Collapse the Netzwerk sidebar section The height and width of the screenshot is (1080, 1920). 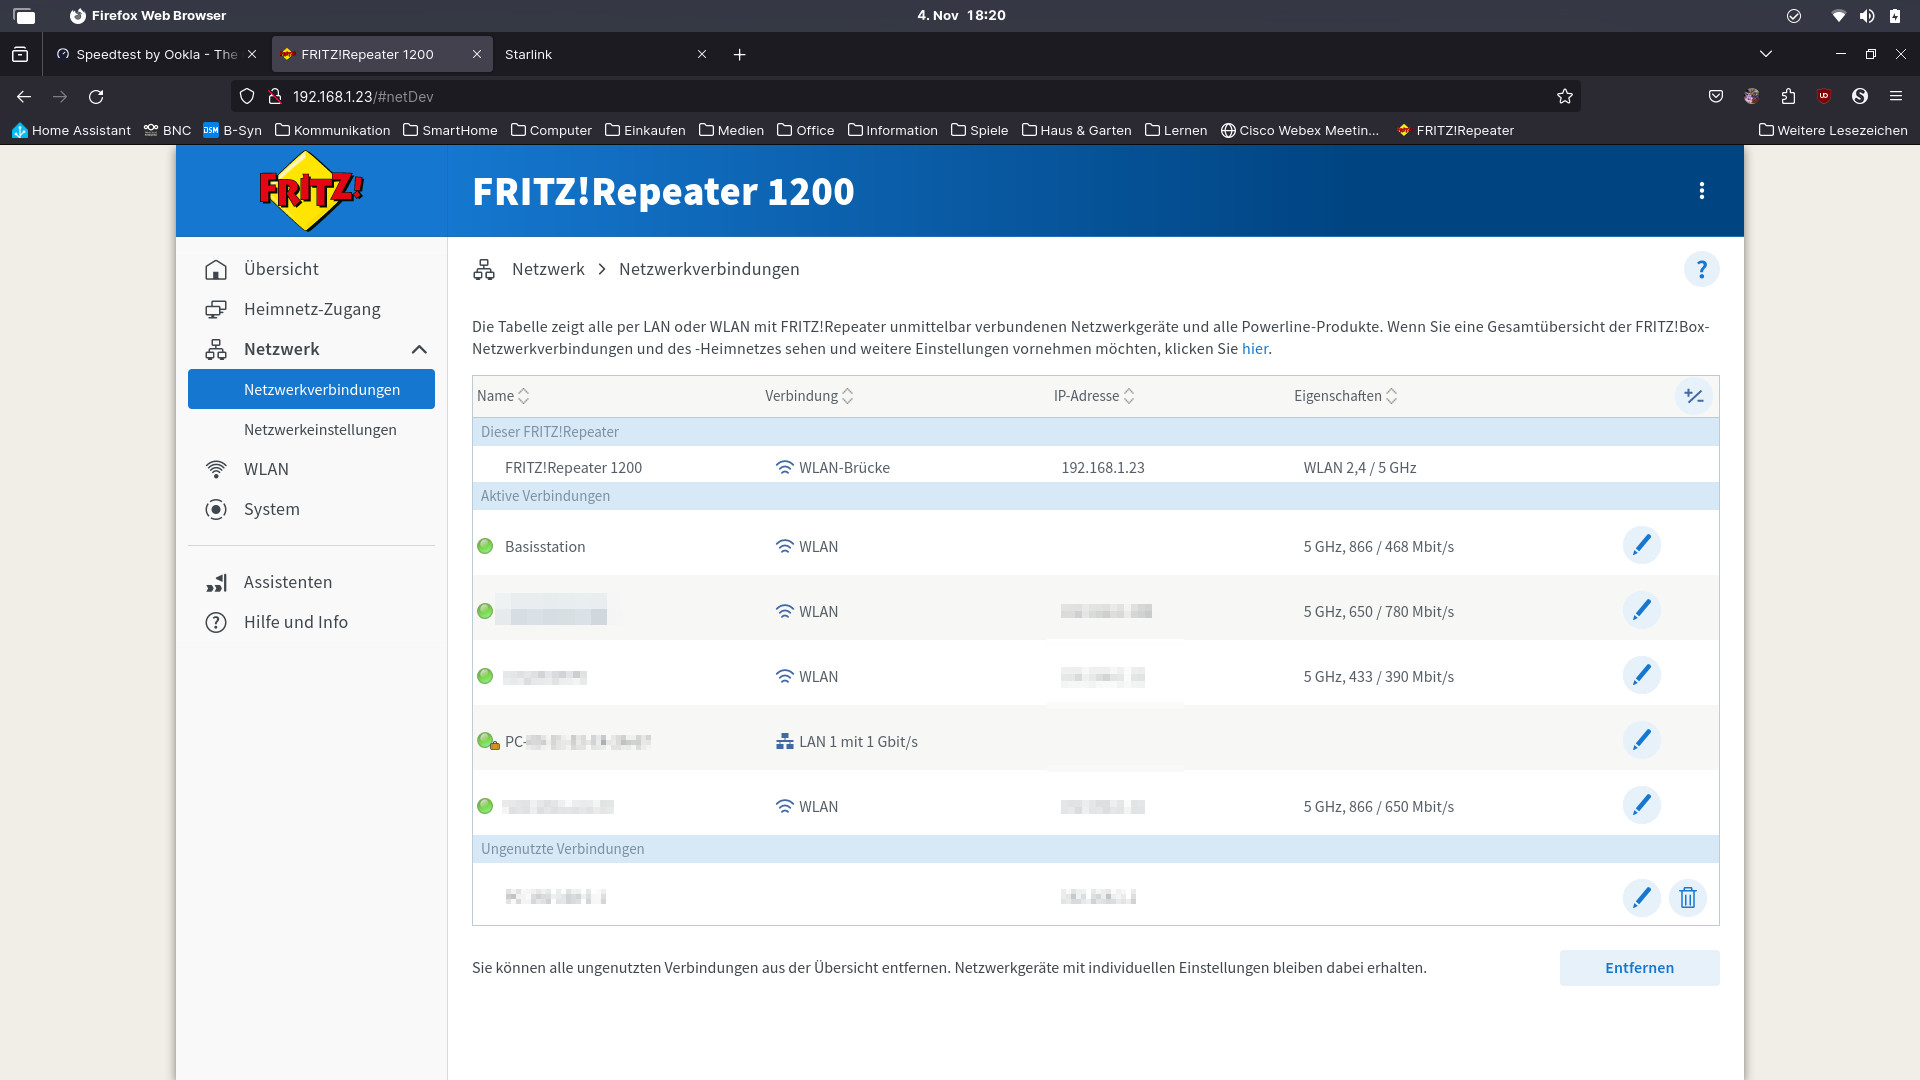click(x=419, y=349)
